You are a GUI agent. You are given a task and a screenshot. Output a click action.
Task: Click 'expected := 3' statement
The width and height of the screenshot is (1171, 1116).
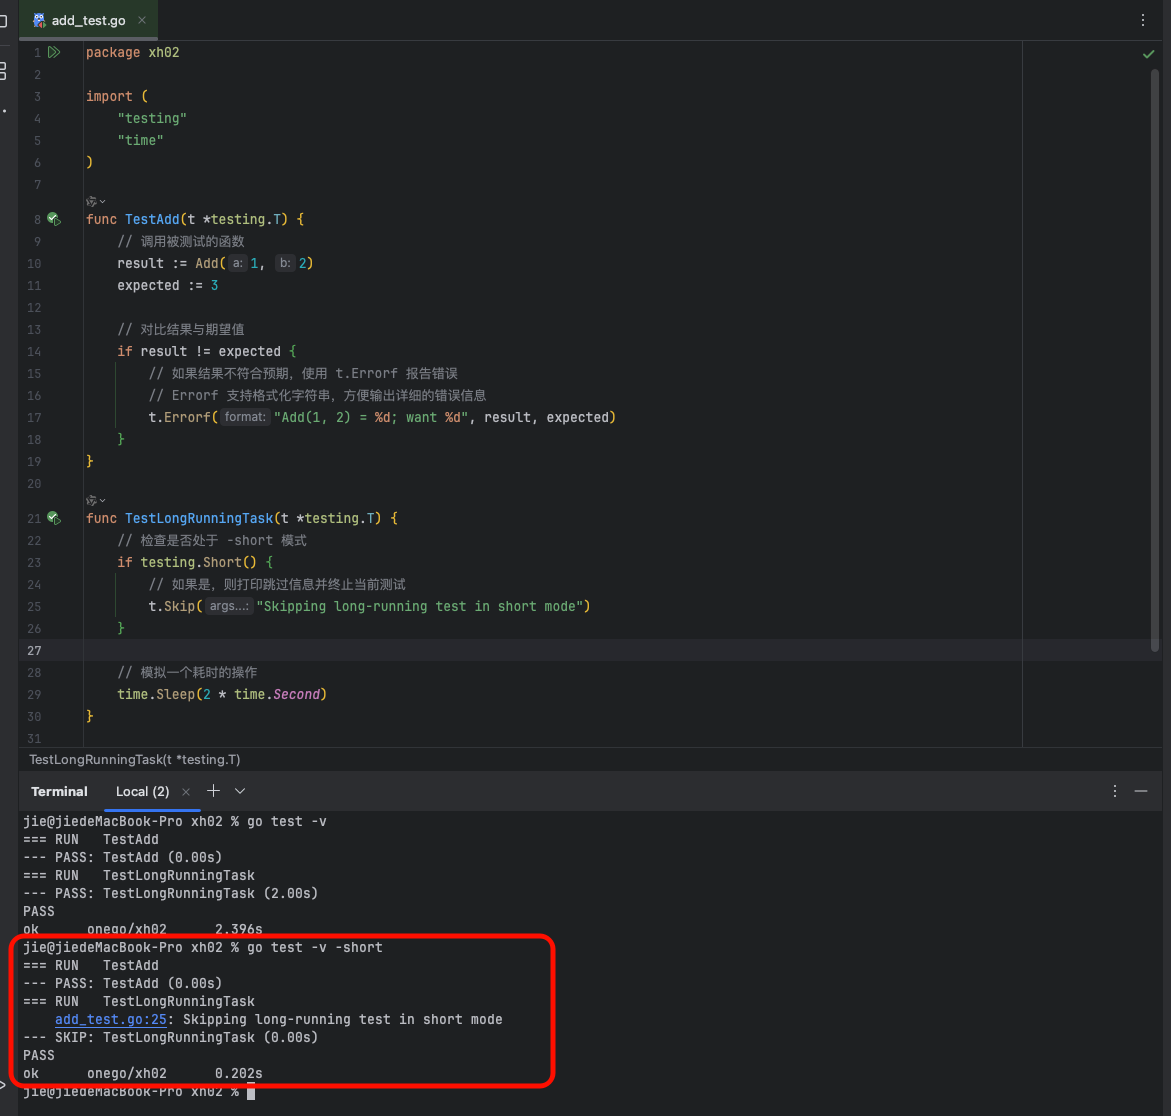click(167, 285)
